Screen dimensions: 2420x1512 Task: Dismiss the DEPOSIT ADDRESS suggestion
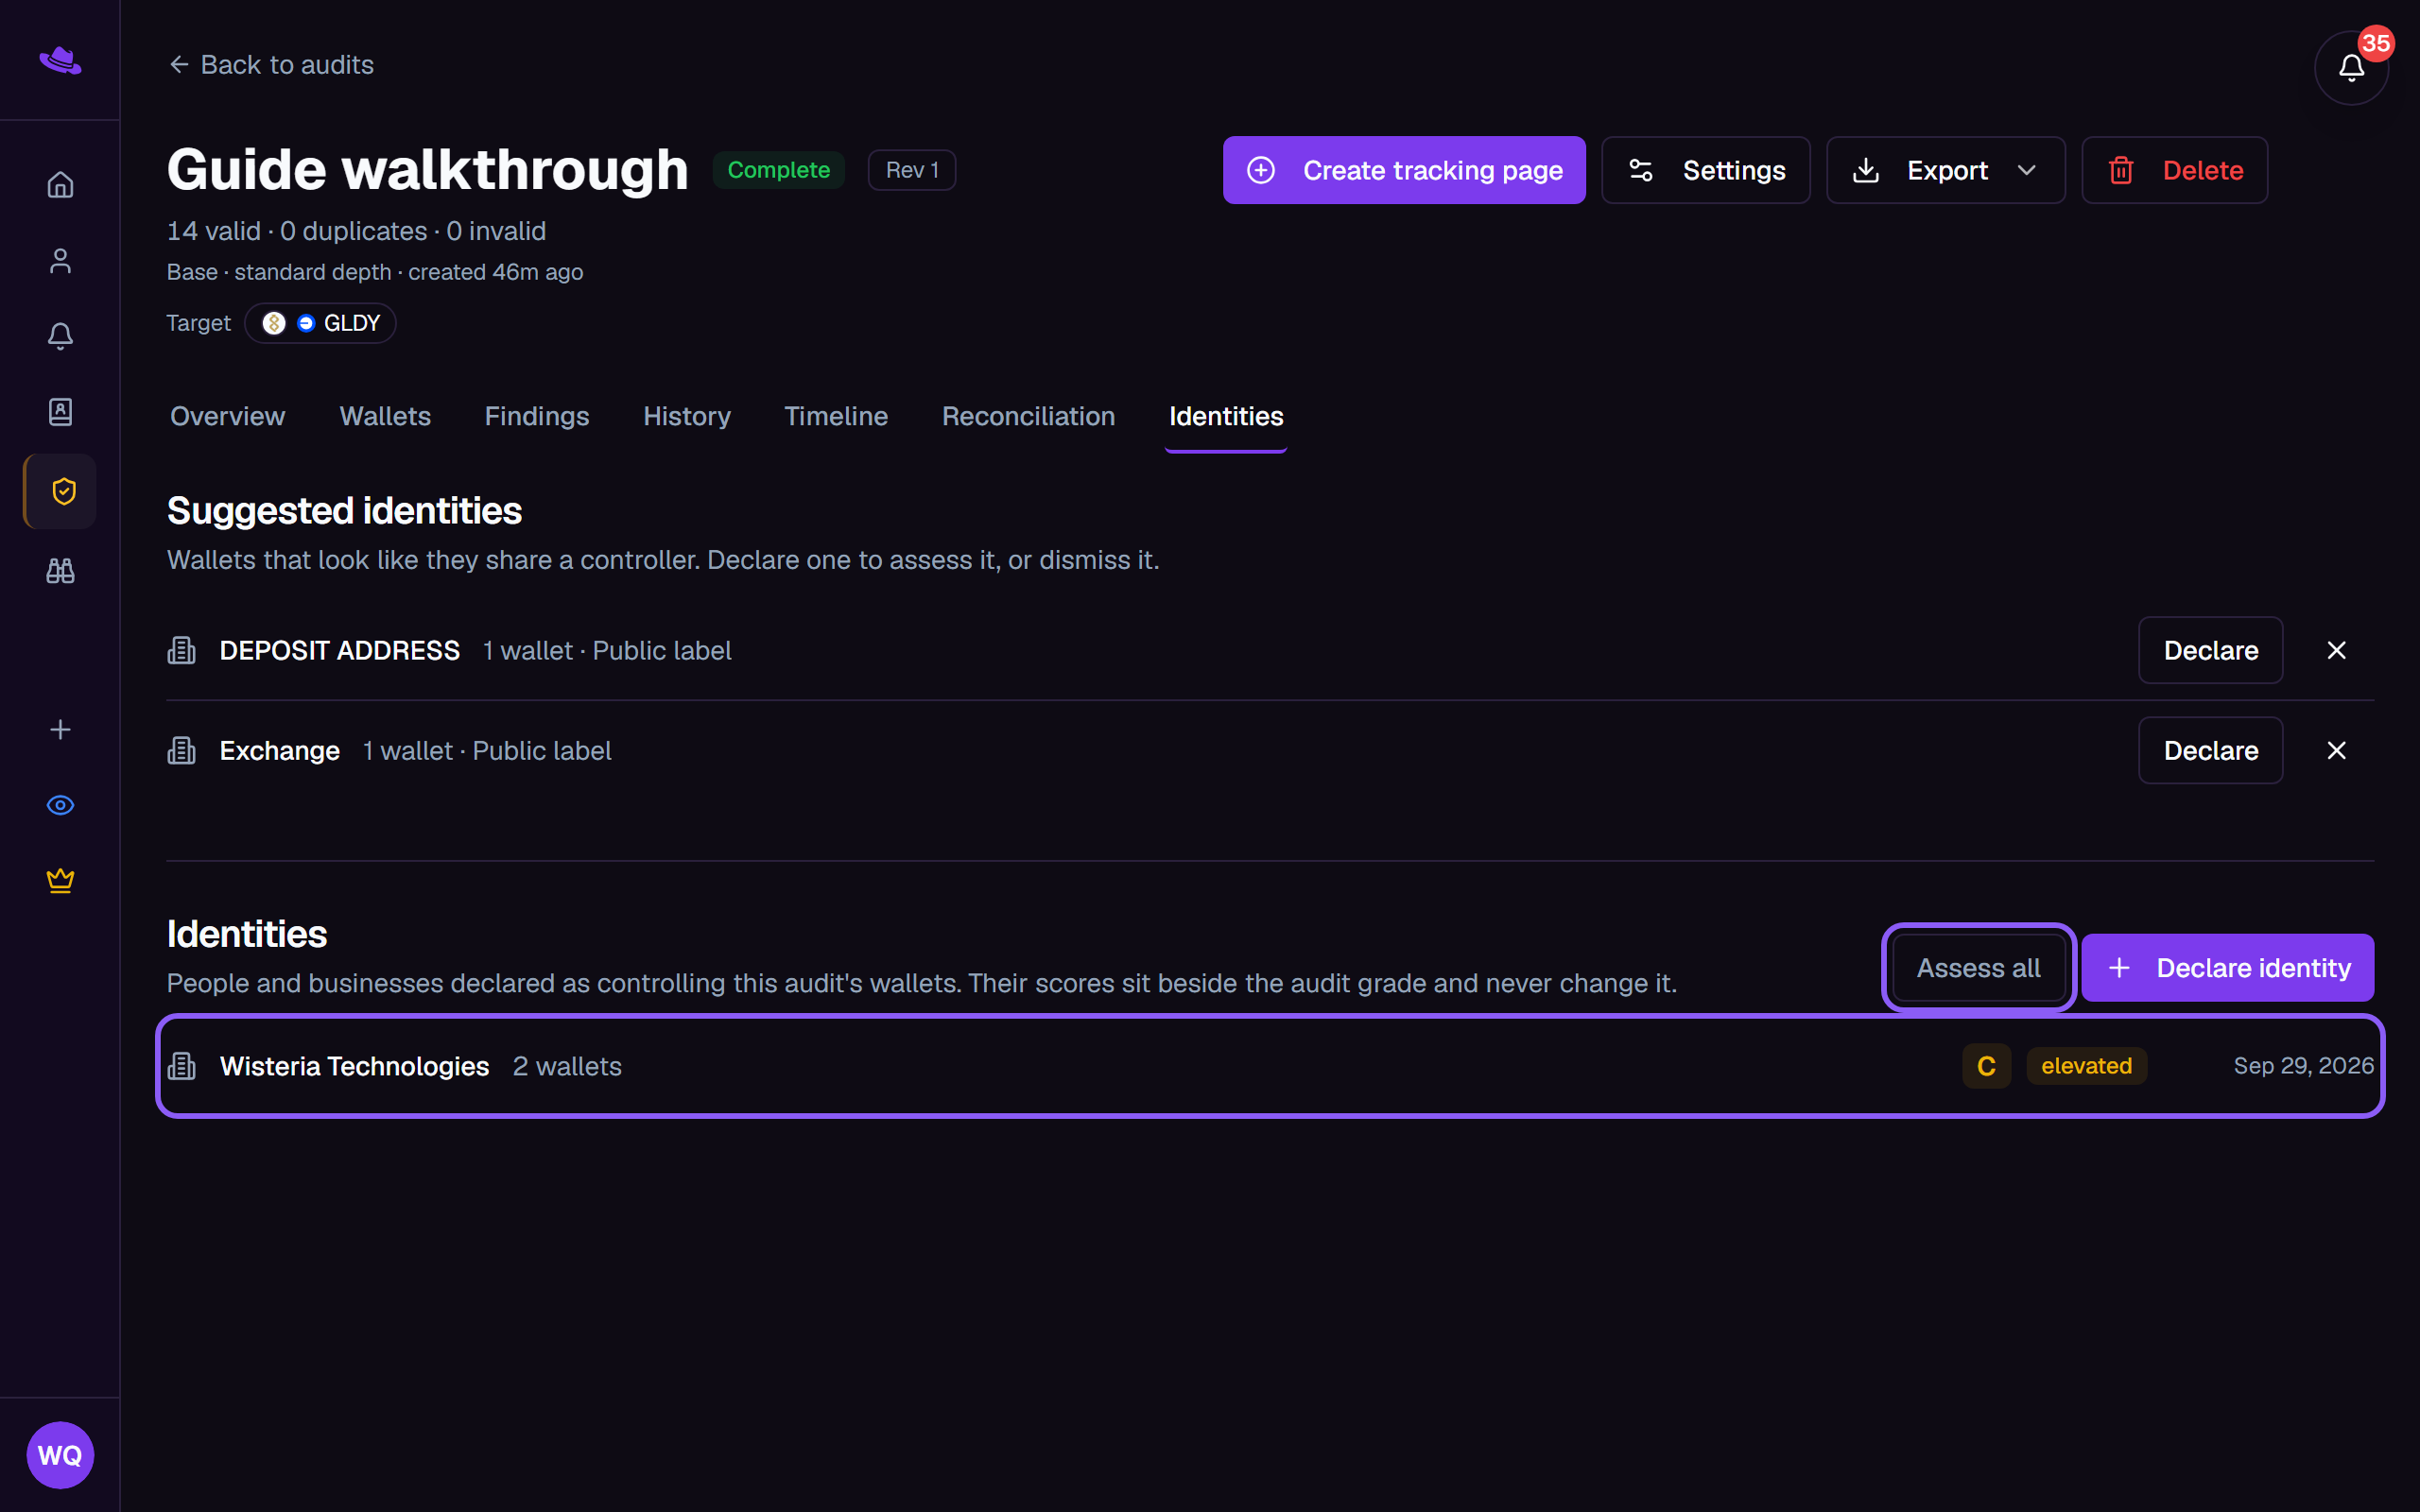click(x=2336, y=650)
